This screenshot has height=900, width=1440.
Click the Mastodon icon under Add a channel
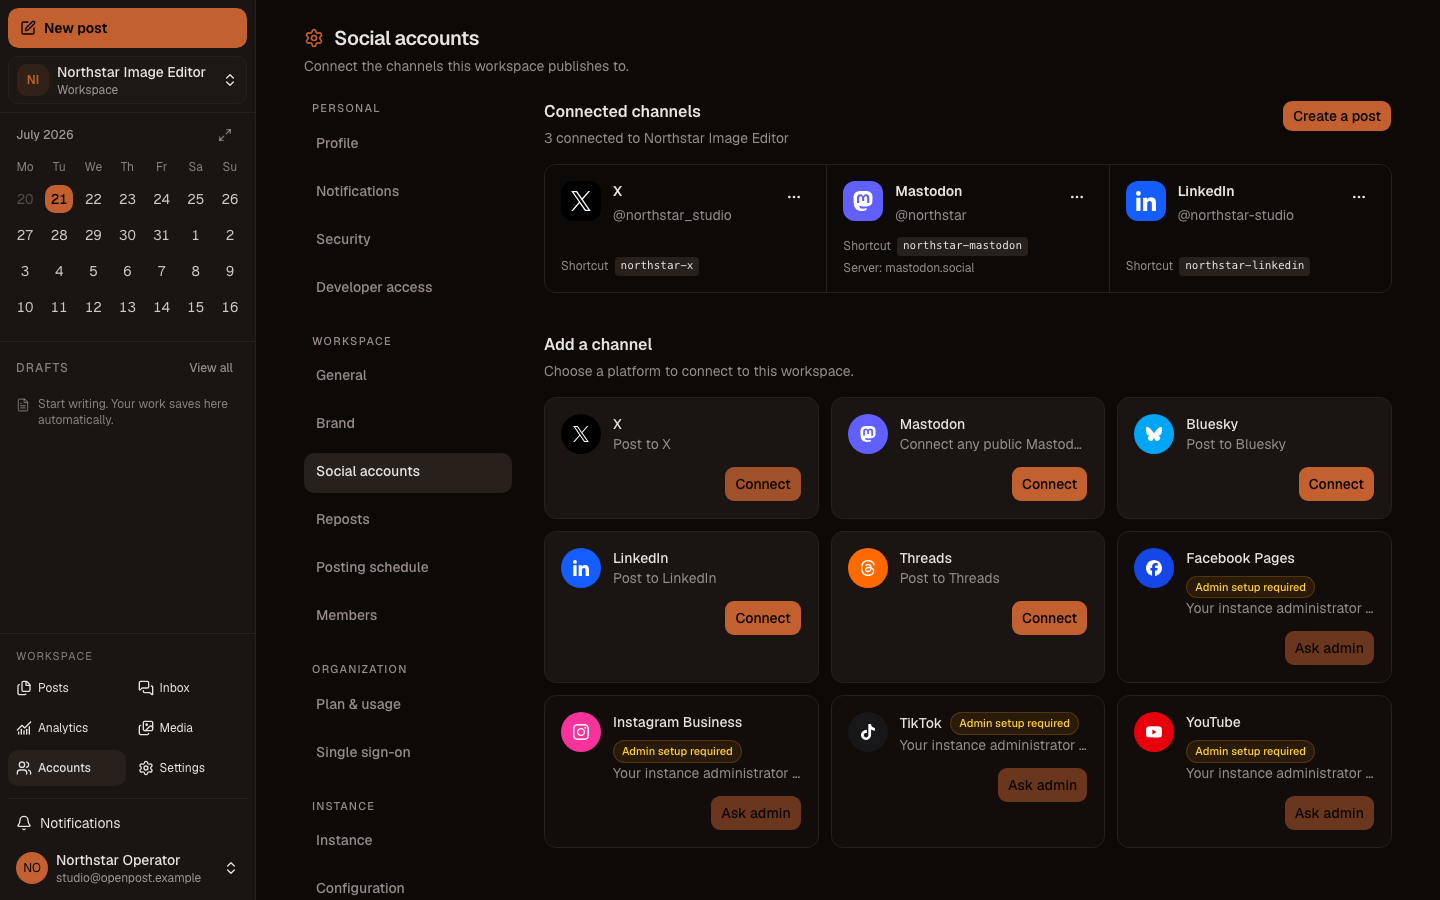click(x=868, y=434)
